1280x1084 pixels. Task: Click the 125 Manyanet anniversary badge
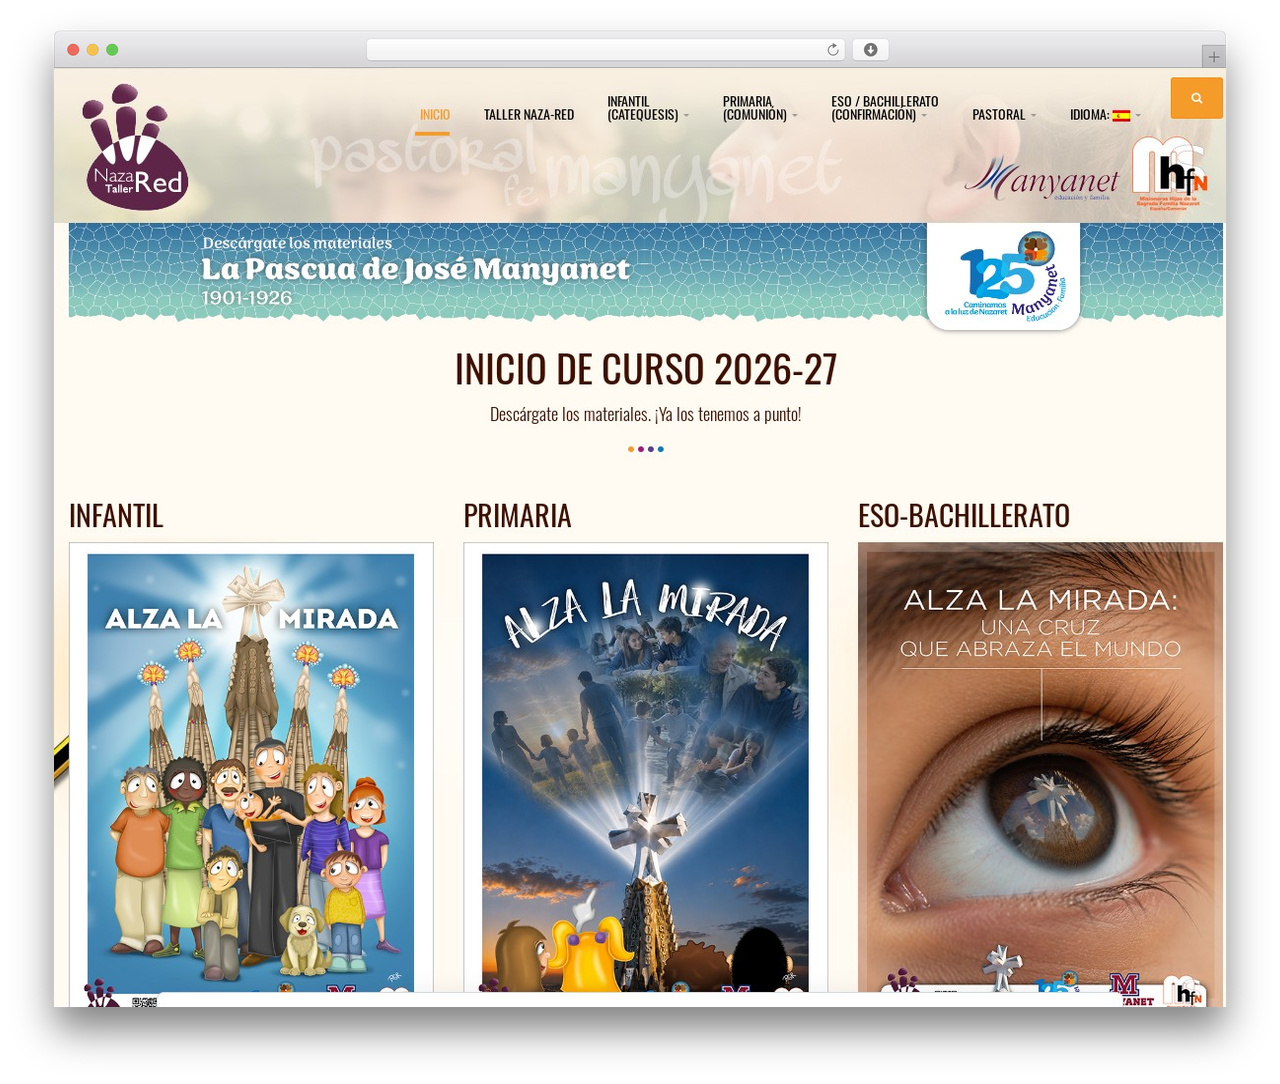pos(1003,276)
